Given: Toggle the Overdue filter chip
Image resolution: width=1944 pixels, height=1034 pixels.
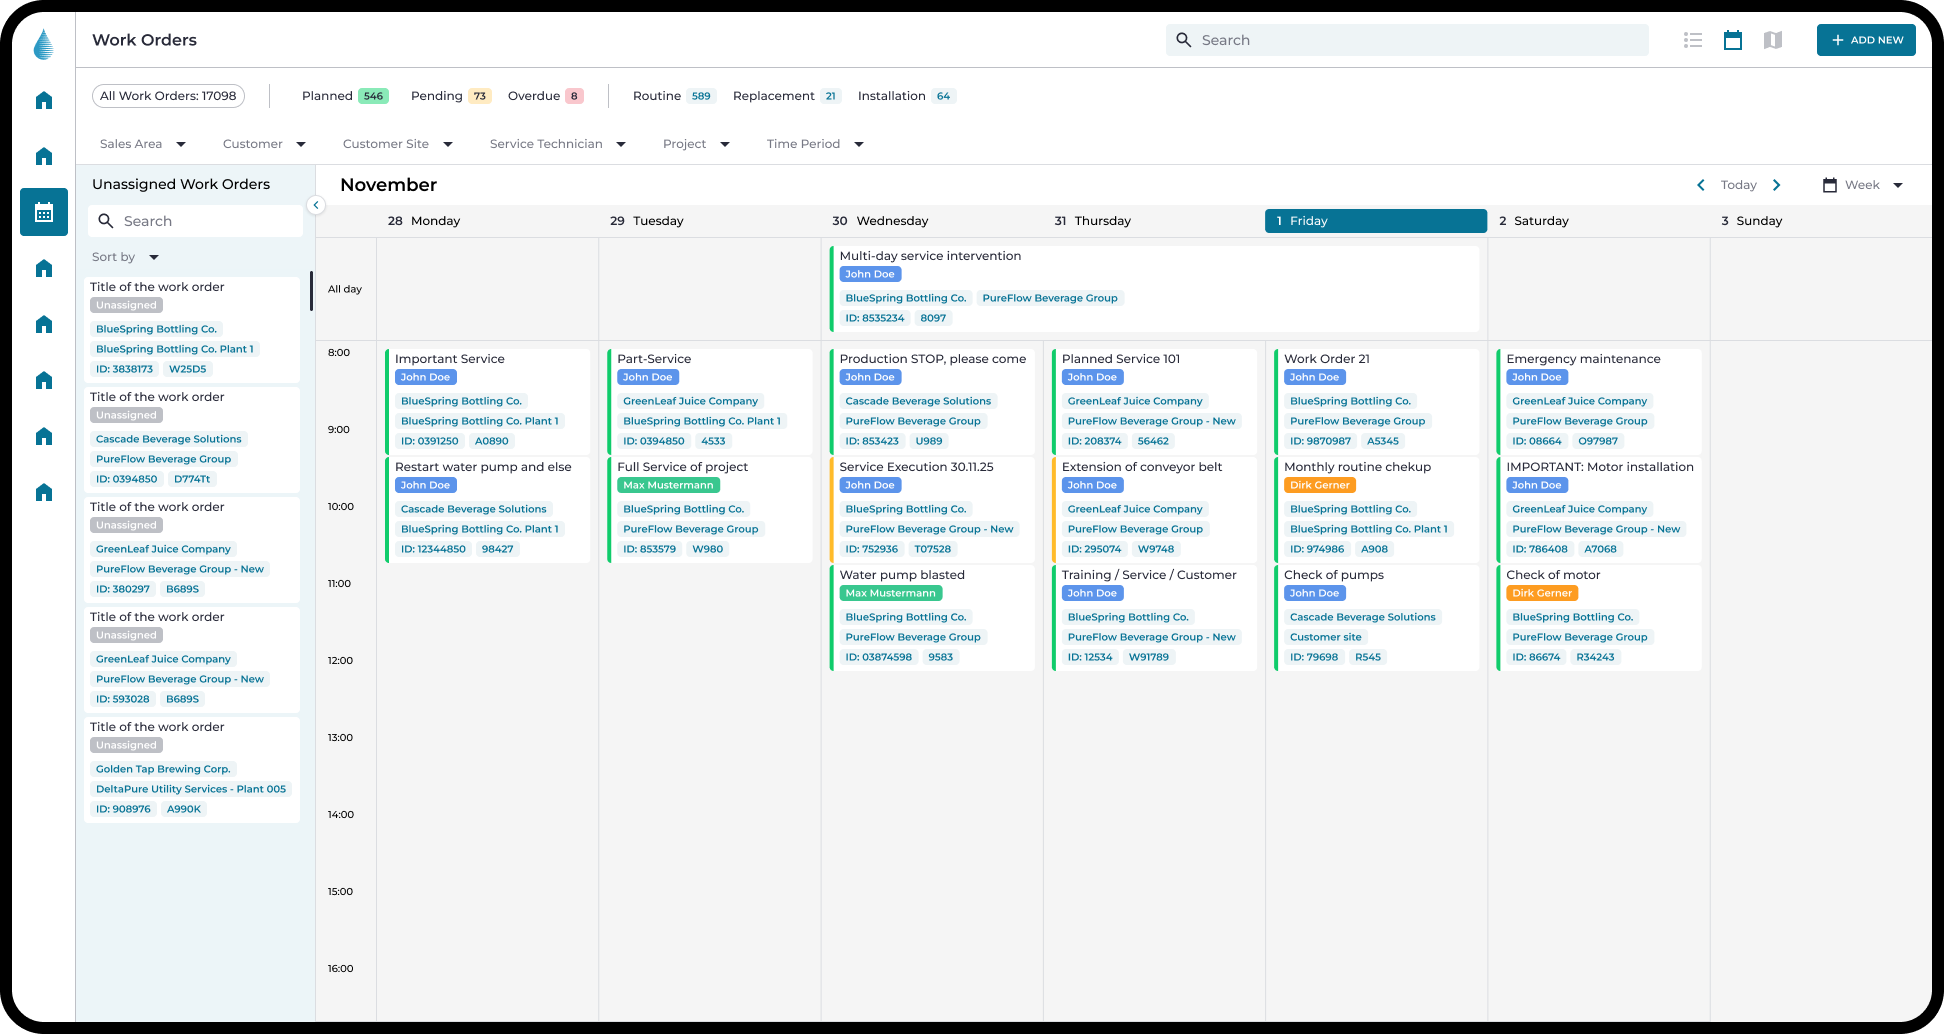Looking at the screenshot, I should (544, 96).
